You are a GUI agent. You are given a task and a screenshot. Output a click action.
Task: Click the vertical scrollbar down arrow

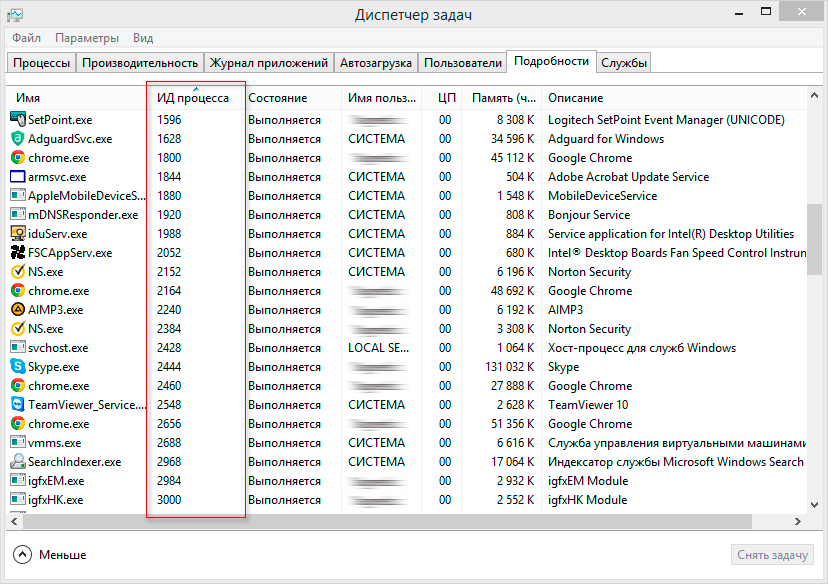(814, 505)
